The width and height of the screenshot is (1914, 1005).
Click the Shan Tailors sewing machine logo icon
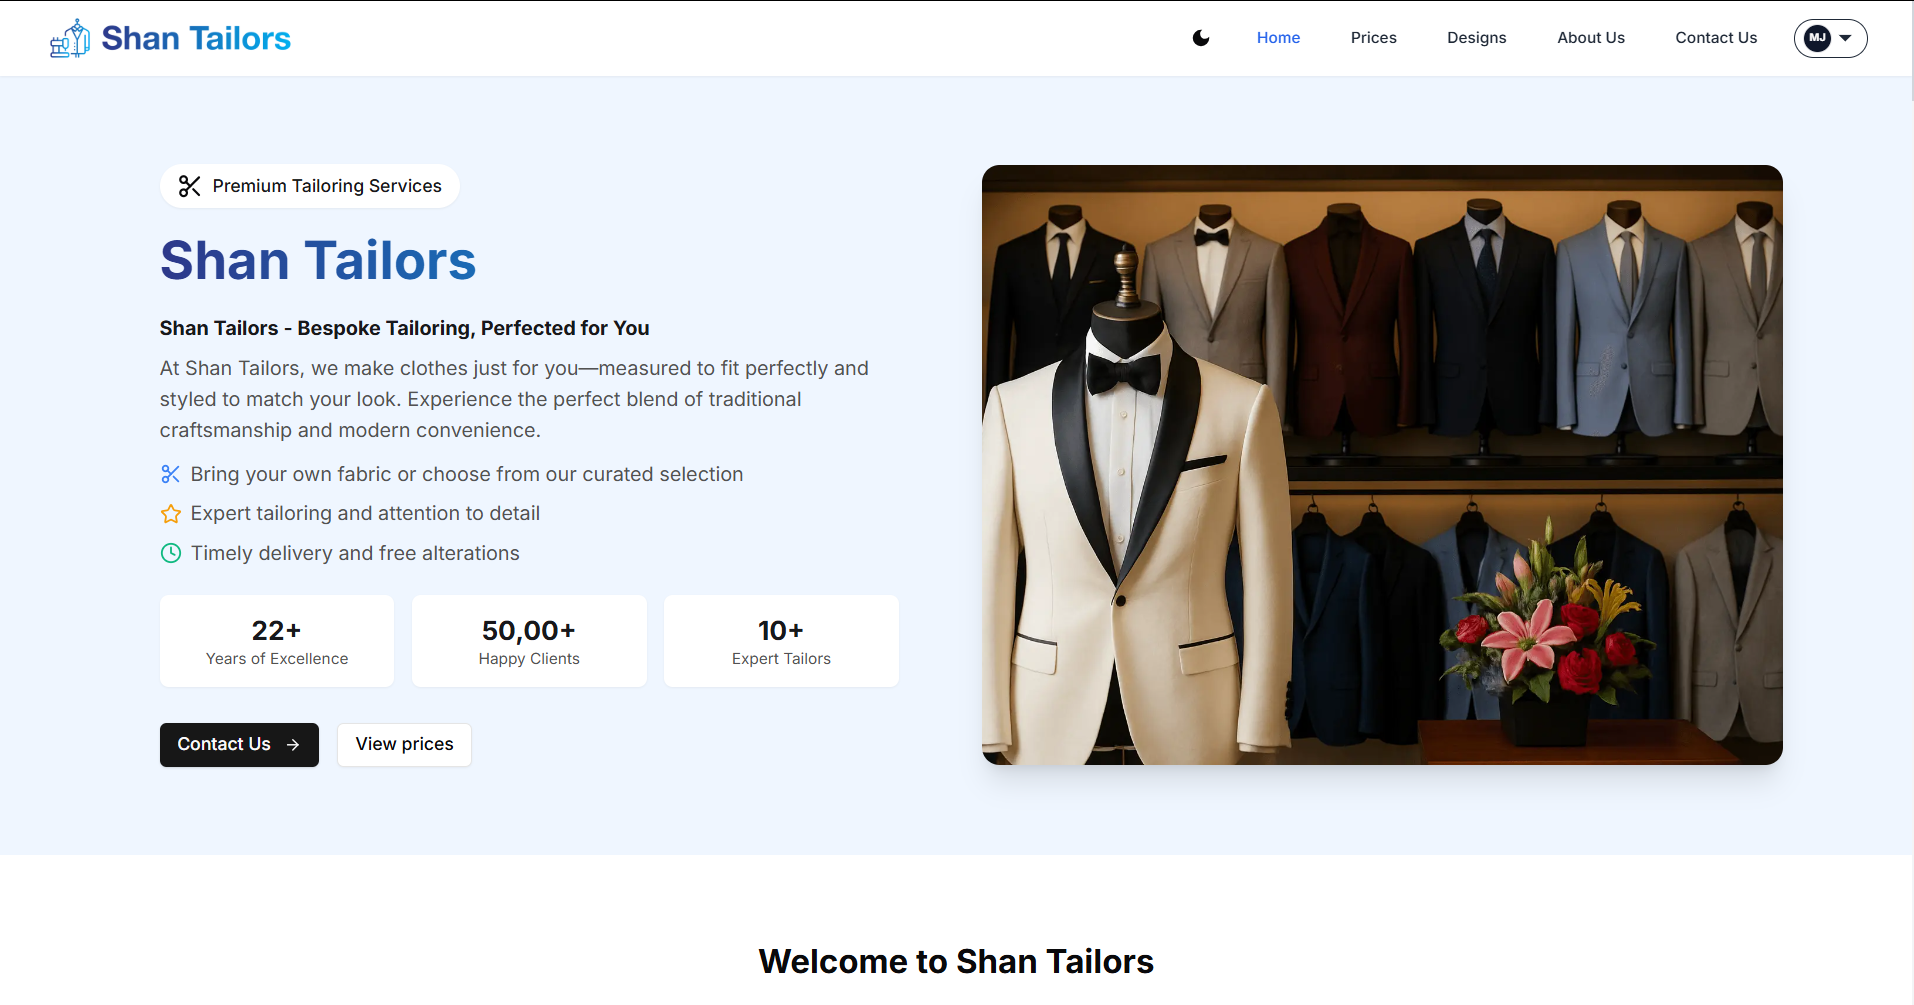pyautogui.click(x=69, y=37)
